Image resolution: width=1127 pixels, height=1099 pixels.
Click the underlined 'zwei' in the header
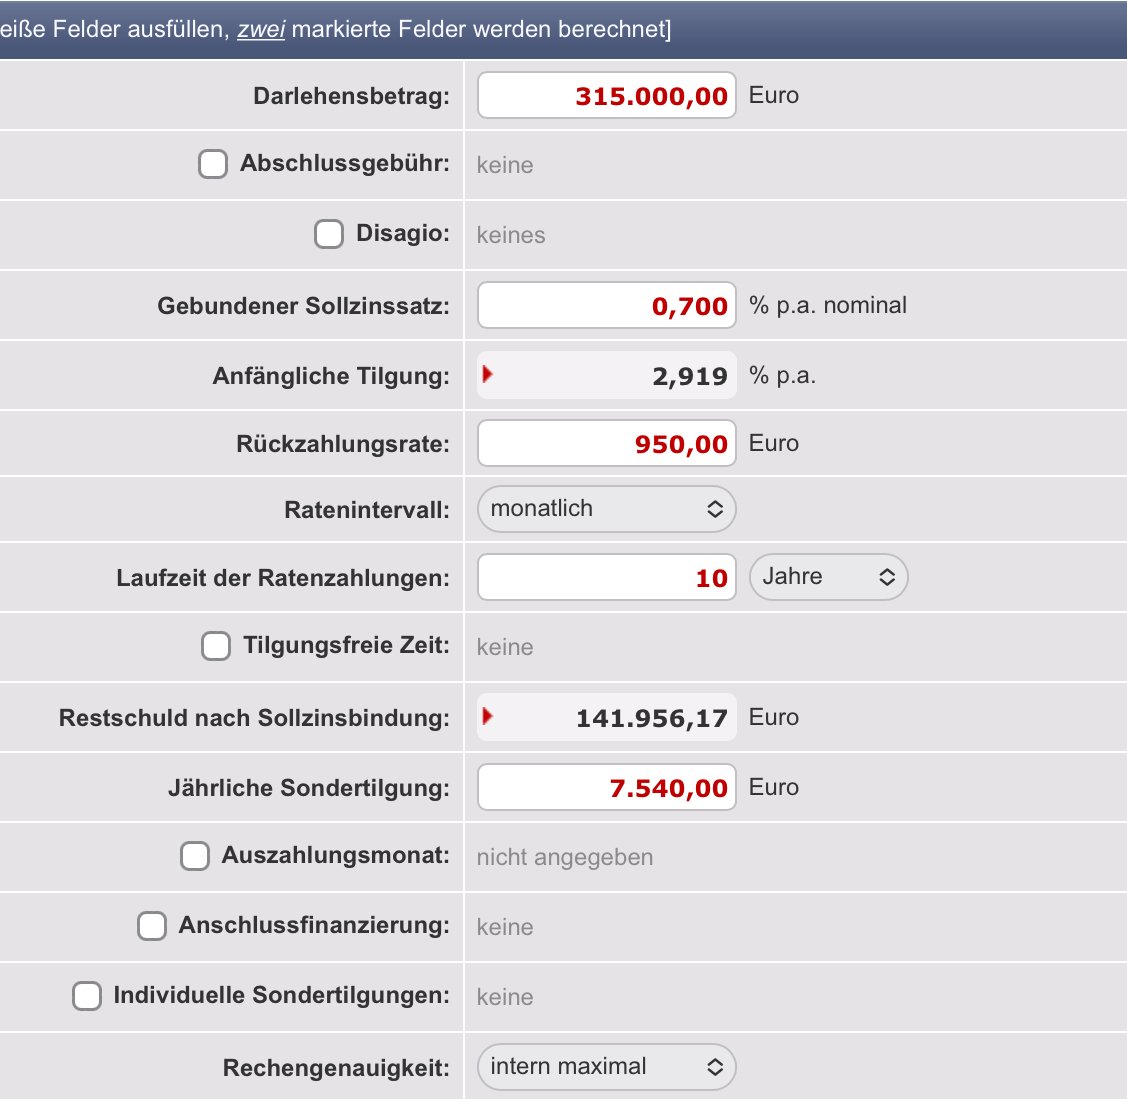tap(262, 29)
